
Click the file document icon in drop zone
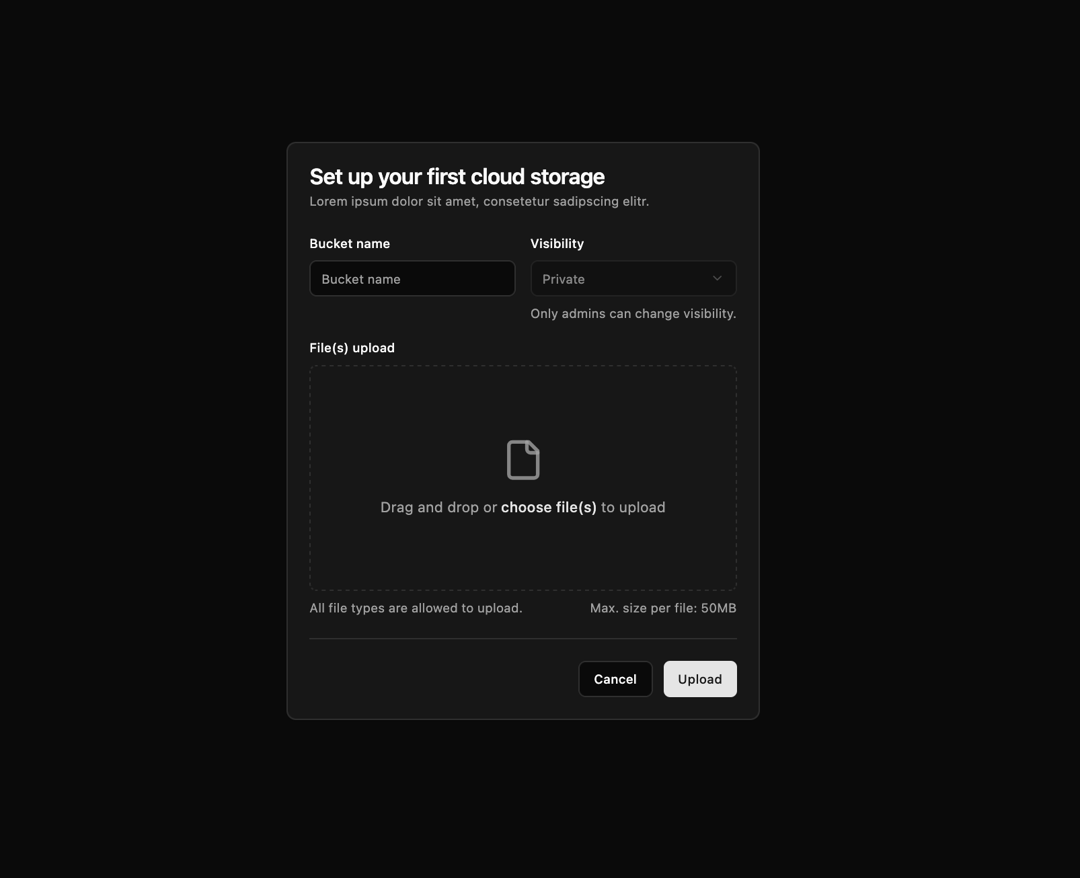523,459
